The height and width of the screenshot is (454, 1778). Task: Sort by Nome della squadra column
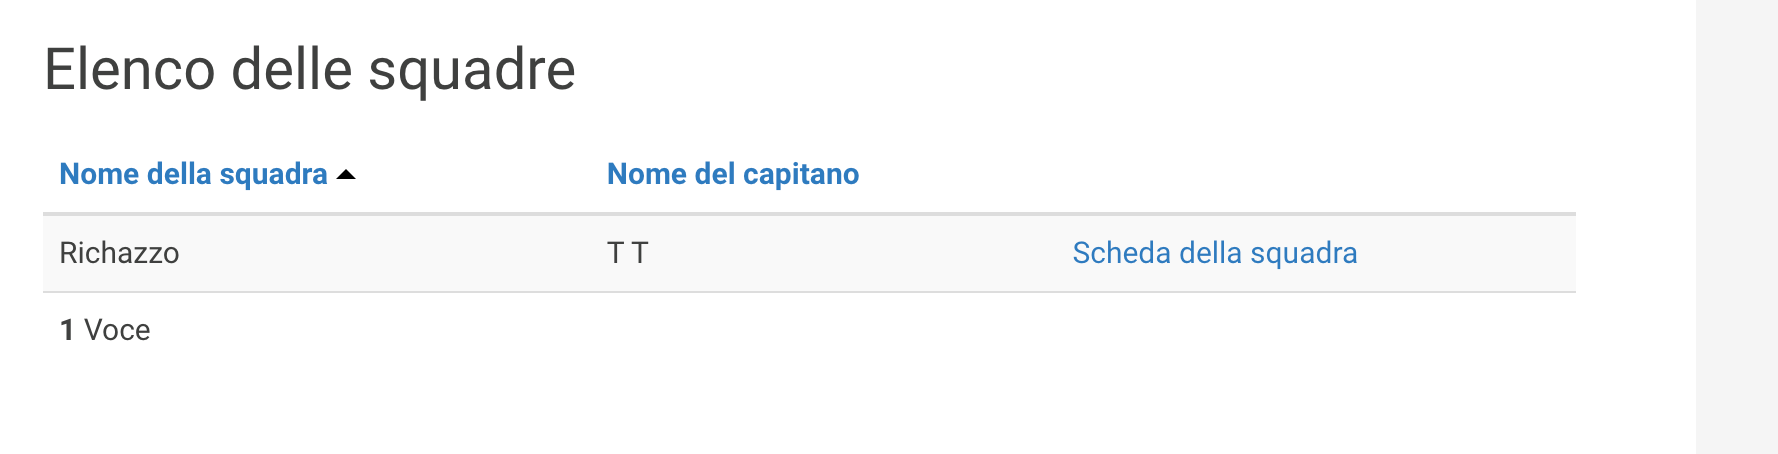(193, 174)
